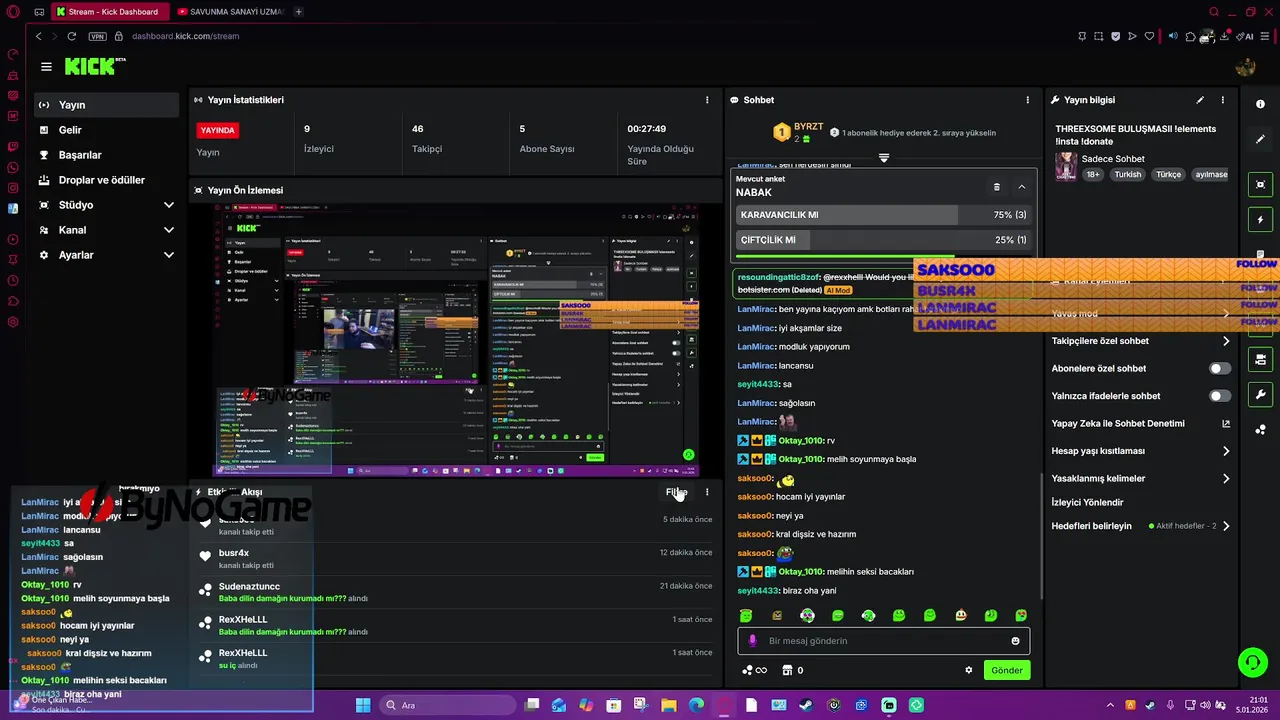
Task: Go to Yayın in the sidebar
Action: (x=106, y=105)
